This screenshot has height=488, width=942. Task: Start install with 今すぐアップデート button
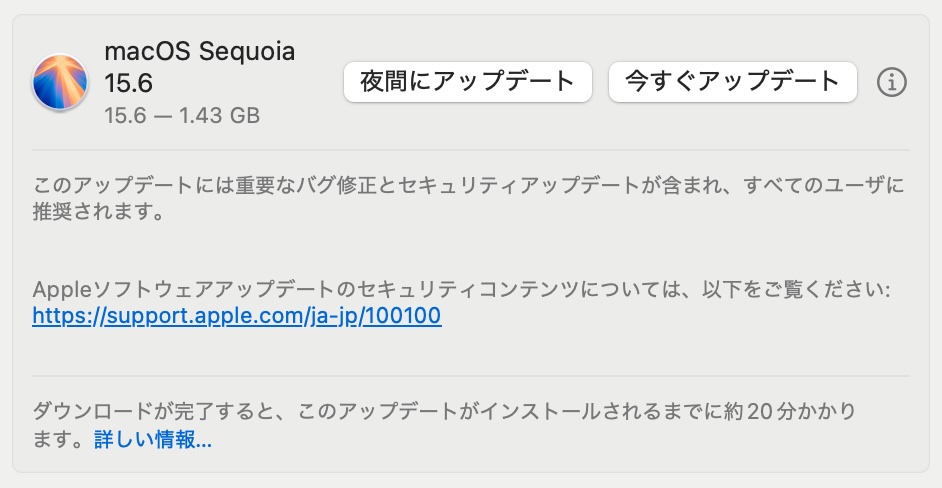[732, 82]
